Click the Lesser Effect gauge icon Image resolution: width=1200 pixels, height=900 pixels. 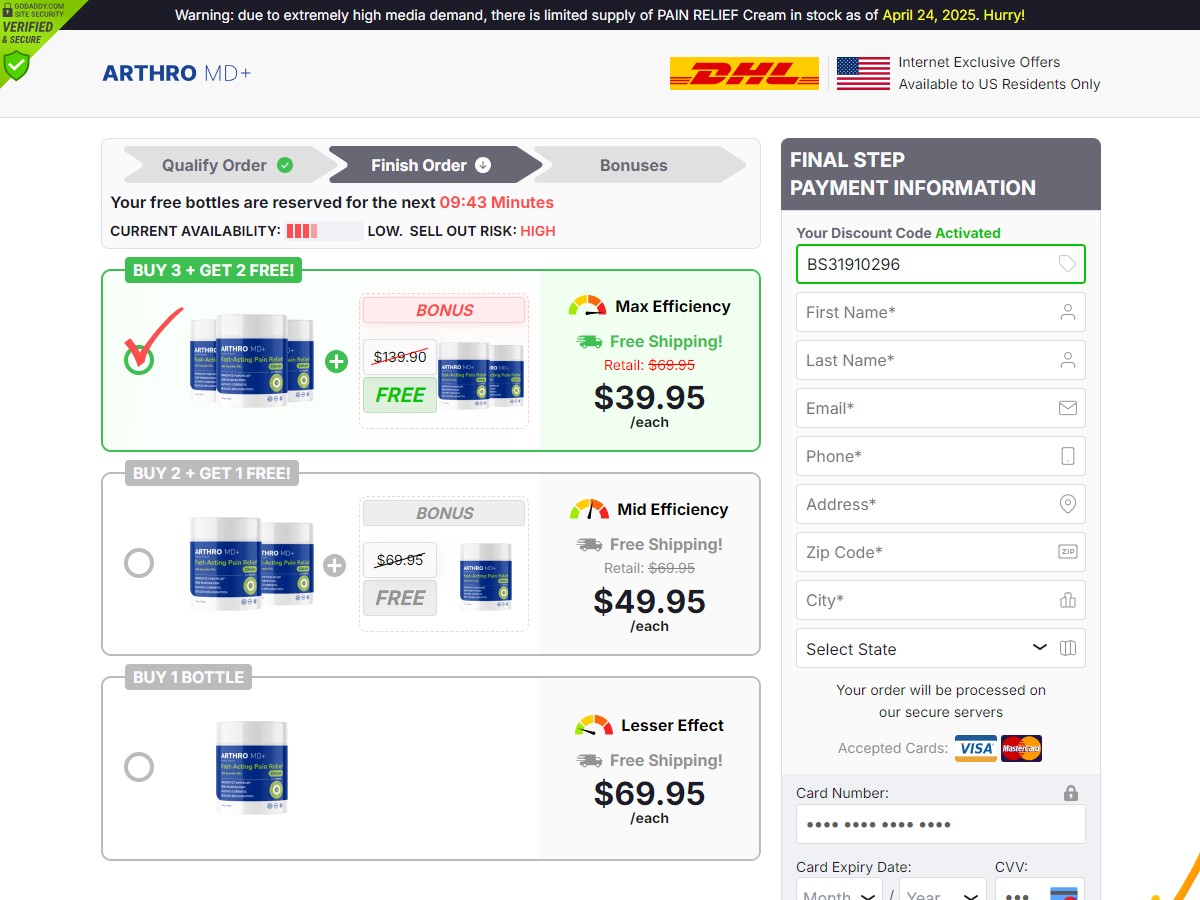[x=594, y=725]
